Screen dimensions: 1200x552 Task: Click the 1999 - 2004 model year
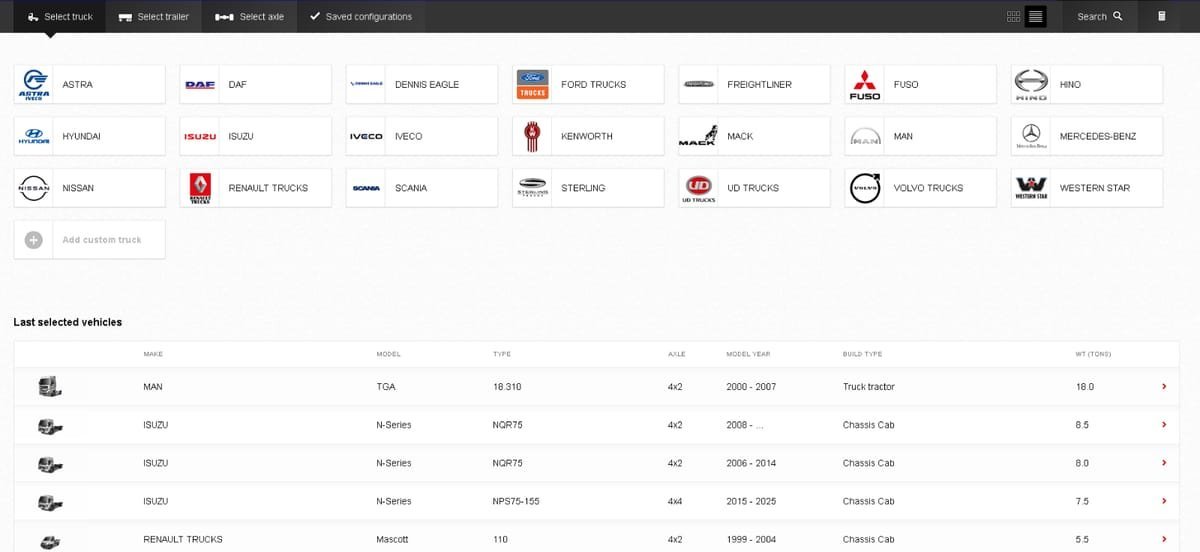(x=751, y=539)
